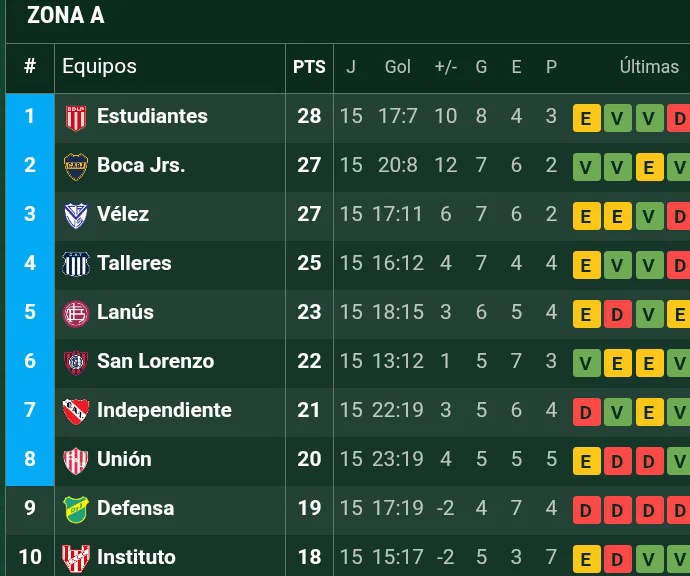The width and height of the screenshot is (690, 576).
Task: Click the San Lorenzo crest icon
Action: point(76,363)
